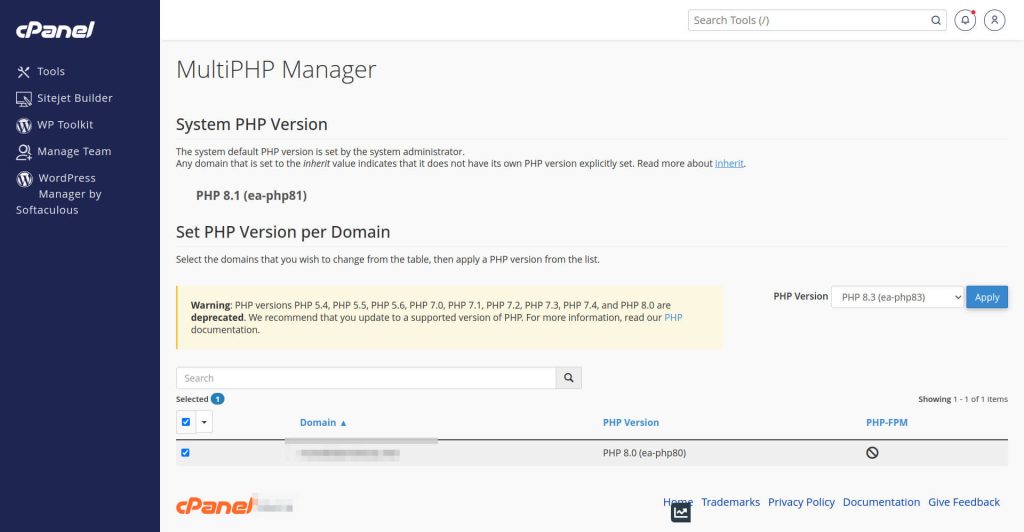The height and width of the screenshot is (532, 1024).
Task: Open the PHP Version dropdown
Action: coord(897,297)
